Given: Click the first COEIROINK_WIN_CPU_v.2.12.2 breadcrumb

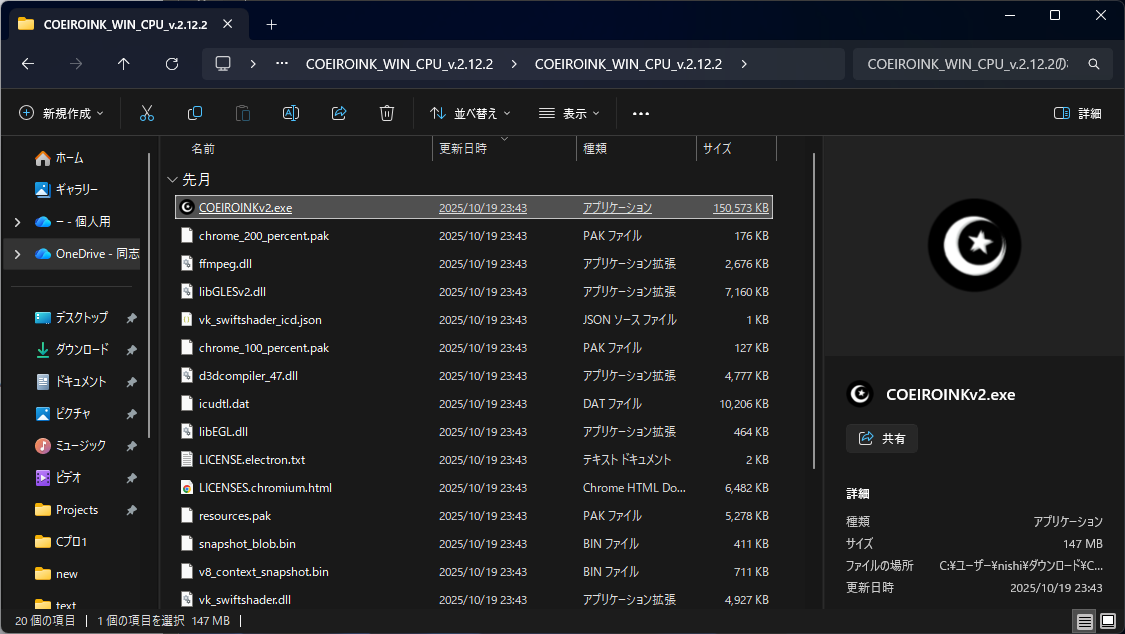Looking at the screenshot, I should tap(400, 64).
